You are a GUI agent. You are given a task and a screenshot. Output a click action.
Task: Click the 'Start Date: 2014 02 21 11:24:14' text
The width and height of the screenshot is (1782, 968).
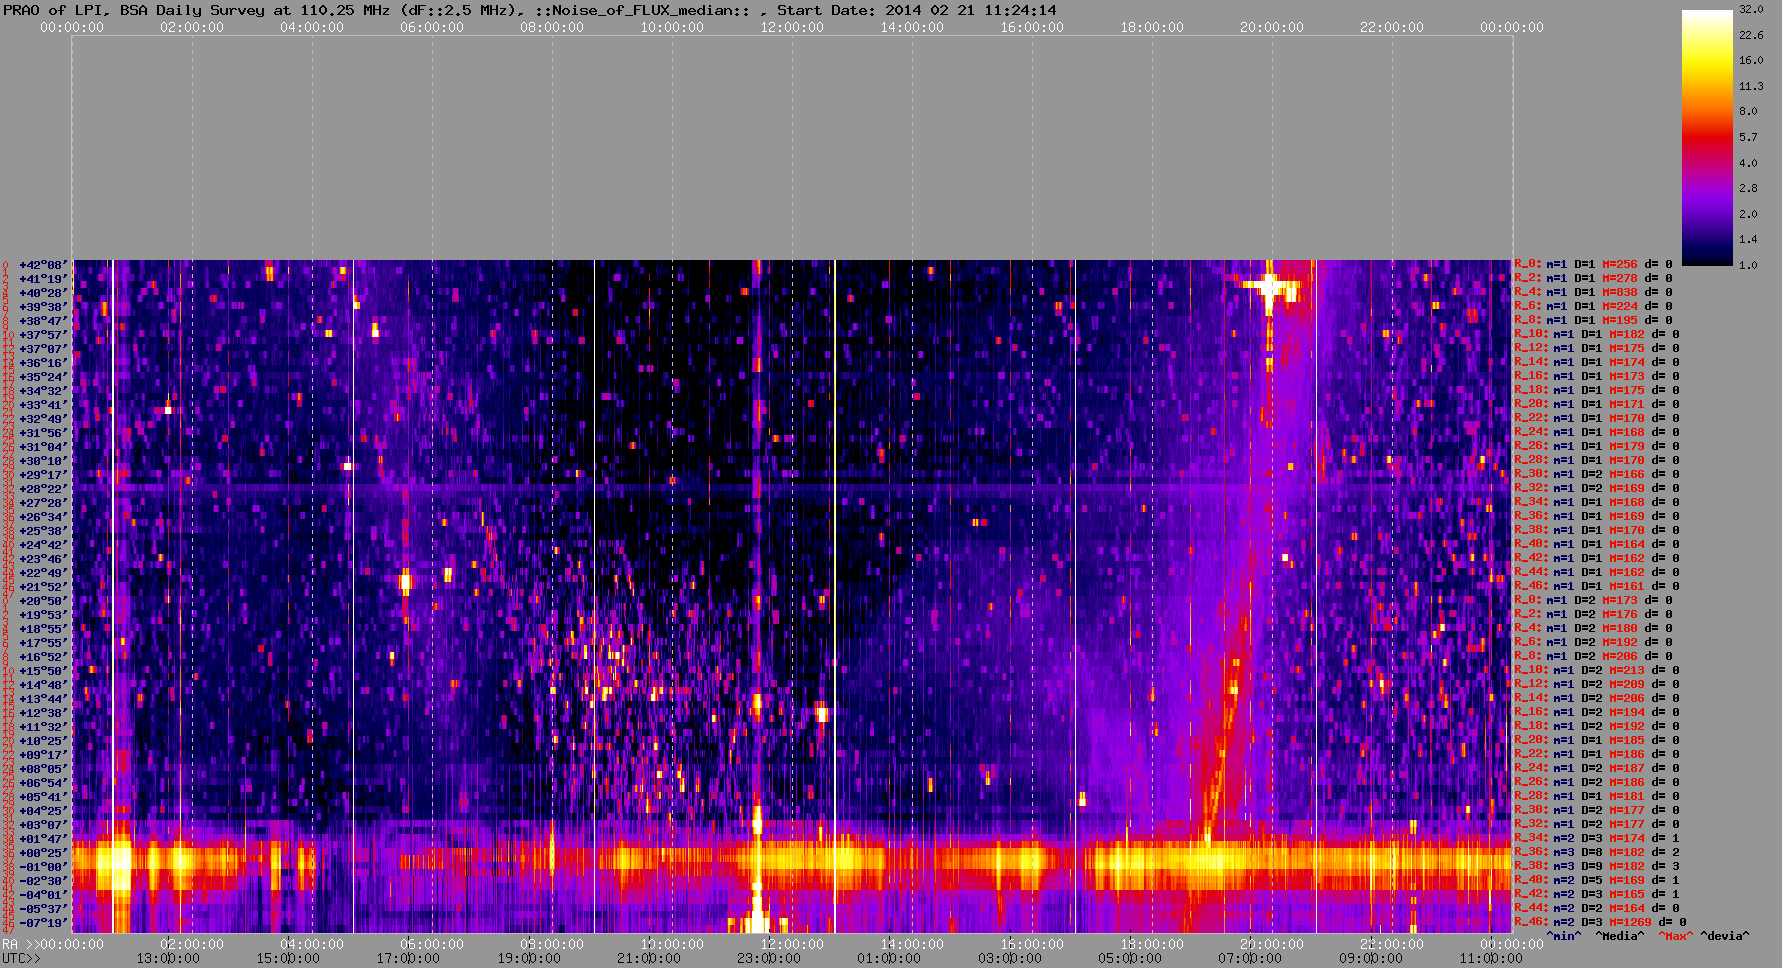coord(917,10)
